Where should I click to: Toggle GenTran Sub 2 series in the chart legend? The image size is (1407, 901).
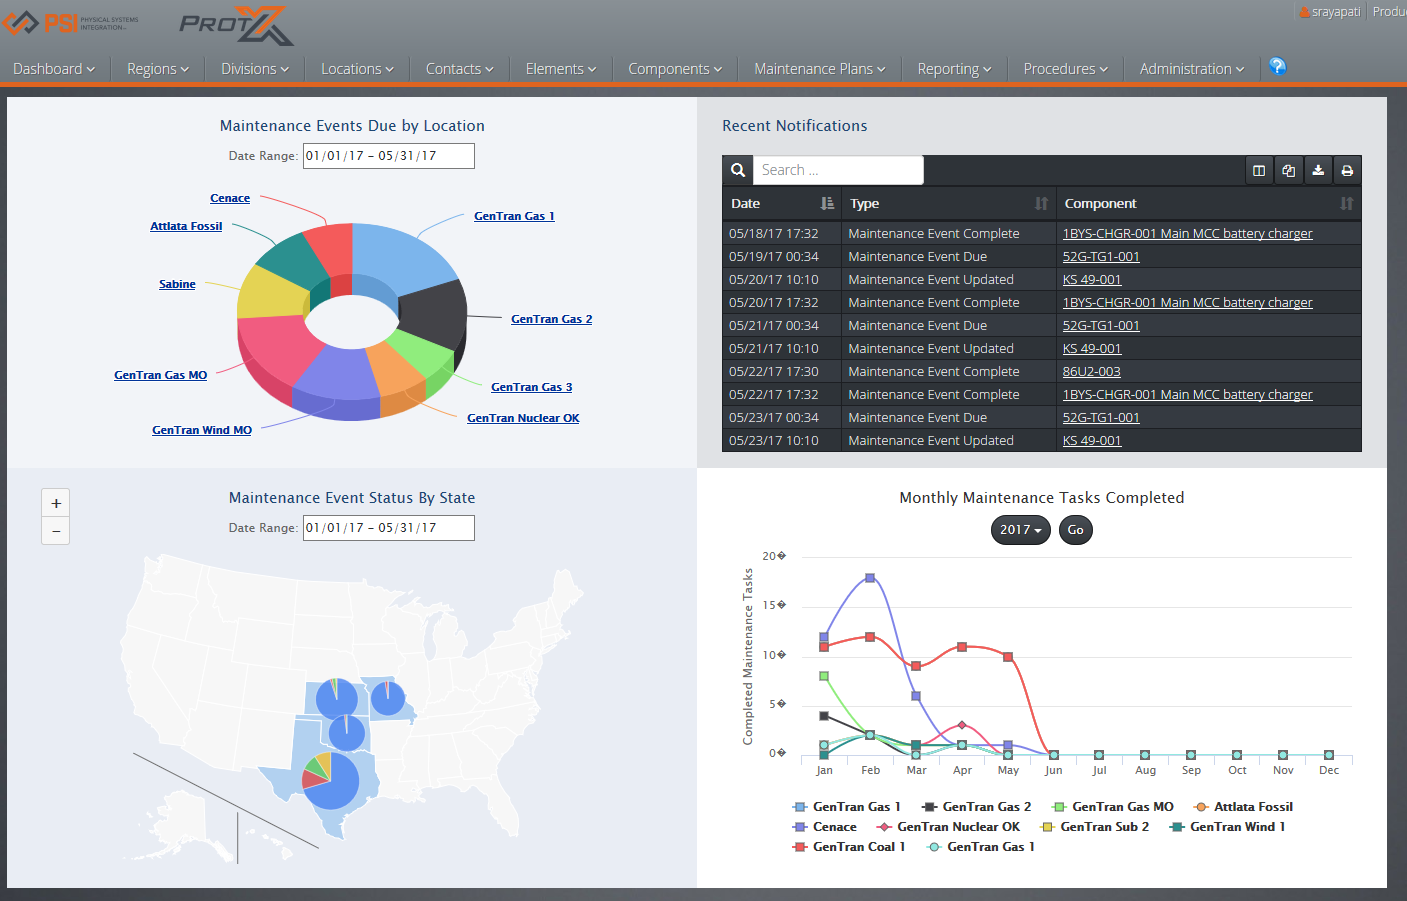pos(1095,827)
